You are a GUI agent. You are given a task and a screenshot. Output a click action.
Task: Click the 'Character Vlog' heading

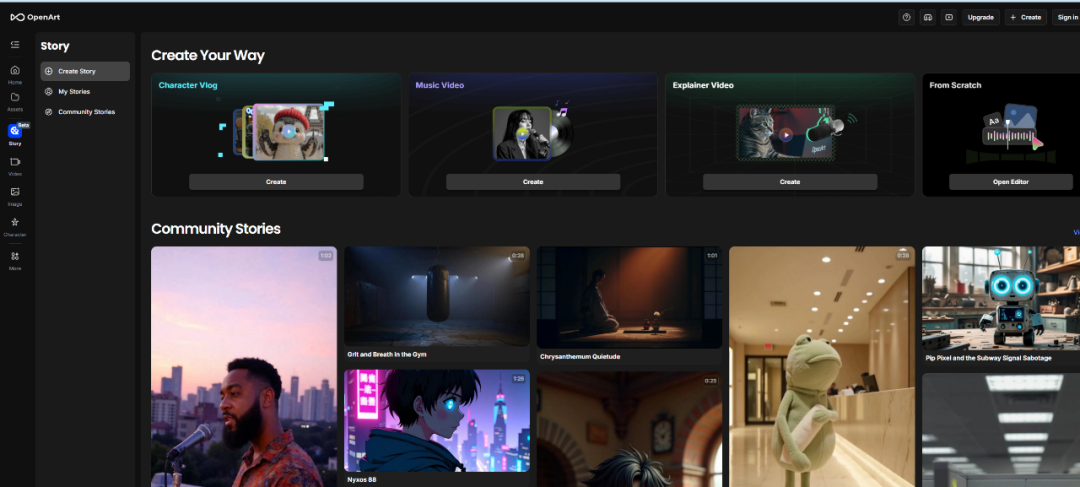pos(188,85)
